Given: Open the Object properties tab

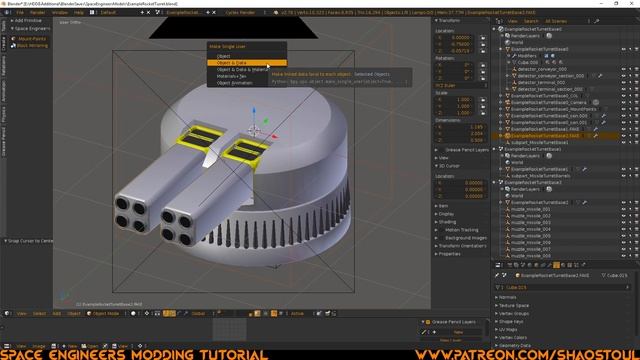Looking at the screenshot, I should (536, 265).
